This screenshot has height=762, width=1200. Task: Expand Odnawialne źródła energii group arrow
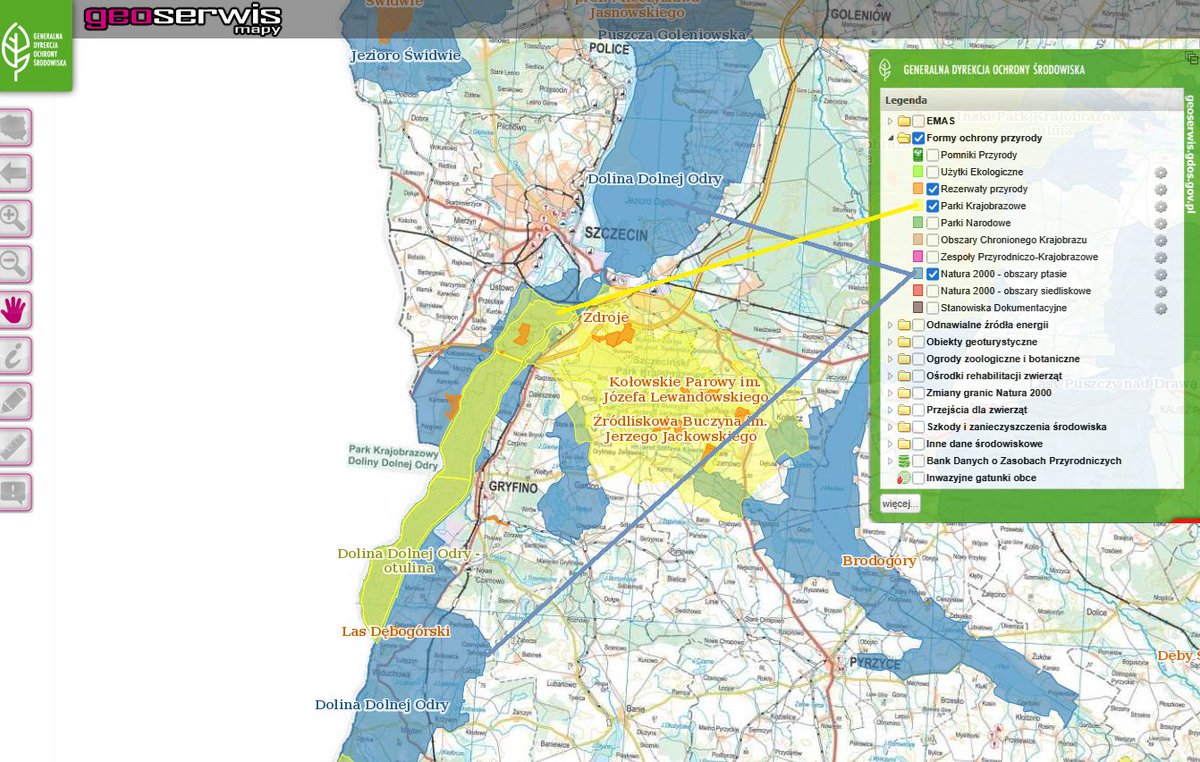(890, 325)
